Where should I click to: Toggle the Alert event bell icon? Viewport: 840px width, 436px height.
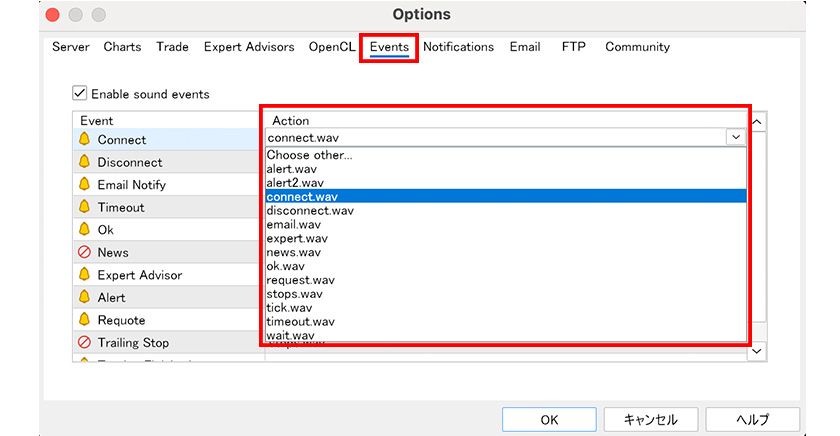coord(84,297)
